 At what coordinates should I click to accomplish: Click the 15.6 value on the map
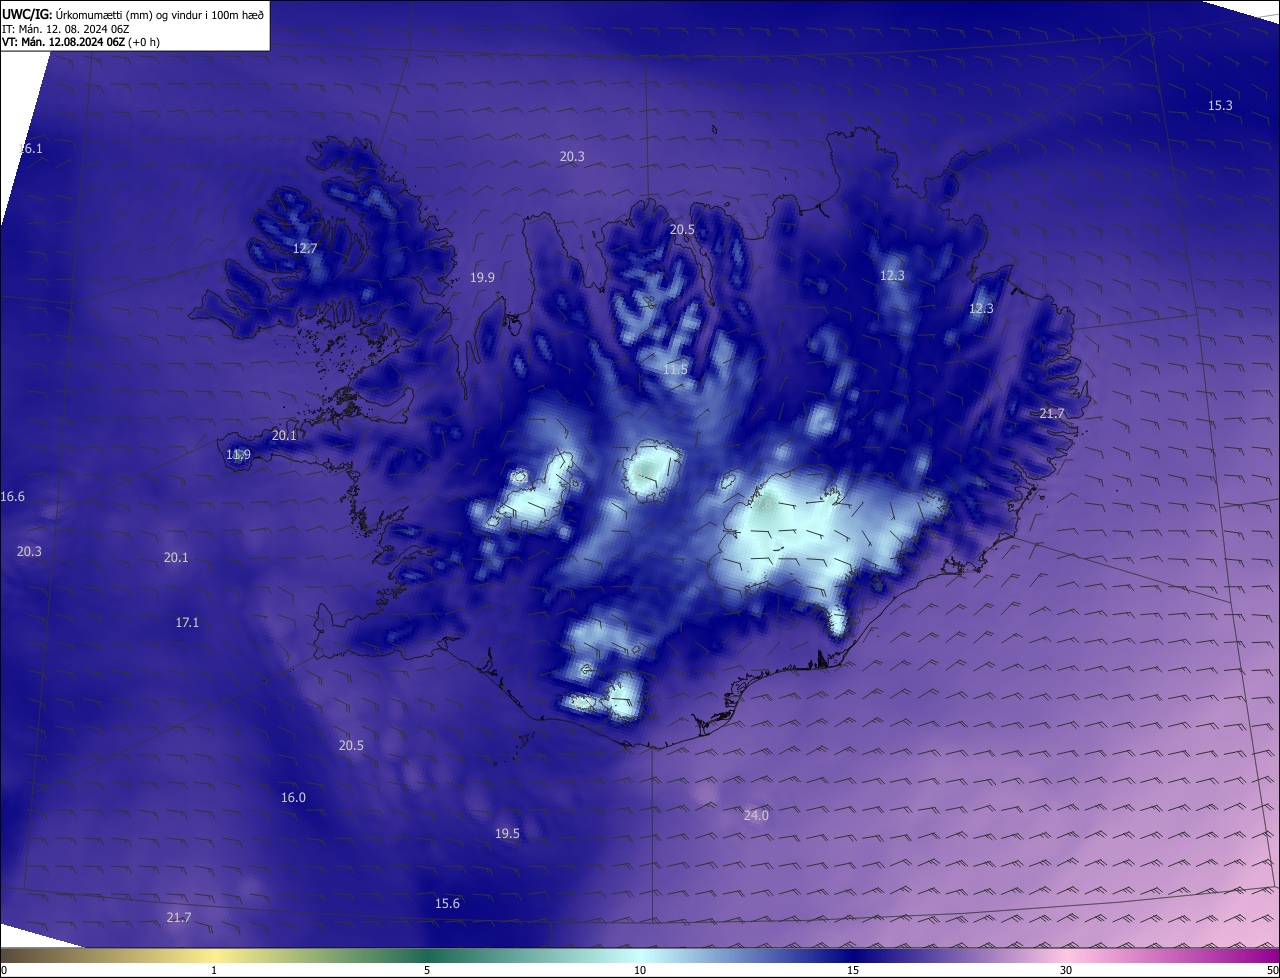(447, 903)
